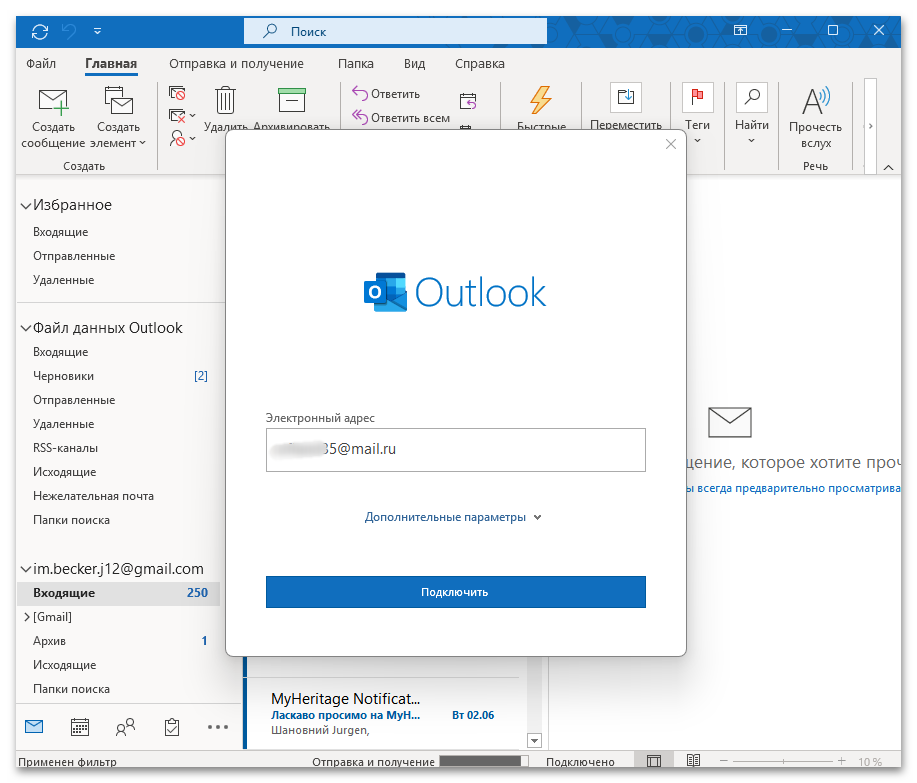
Task: Open the MyHeritage Notification email
Action: tap(382, 714)
